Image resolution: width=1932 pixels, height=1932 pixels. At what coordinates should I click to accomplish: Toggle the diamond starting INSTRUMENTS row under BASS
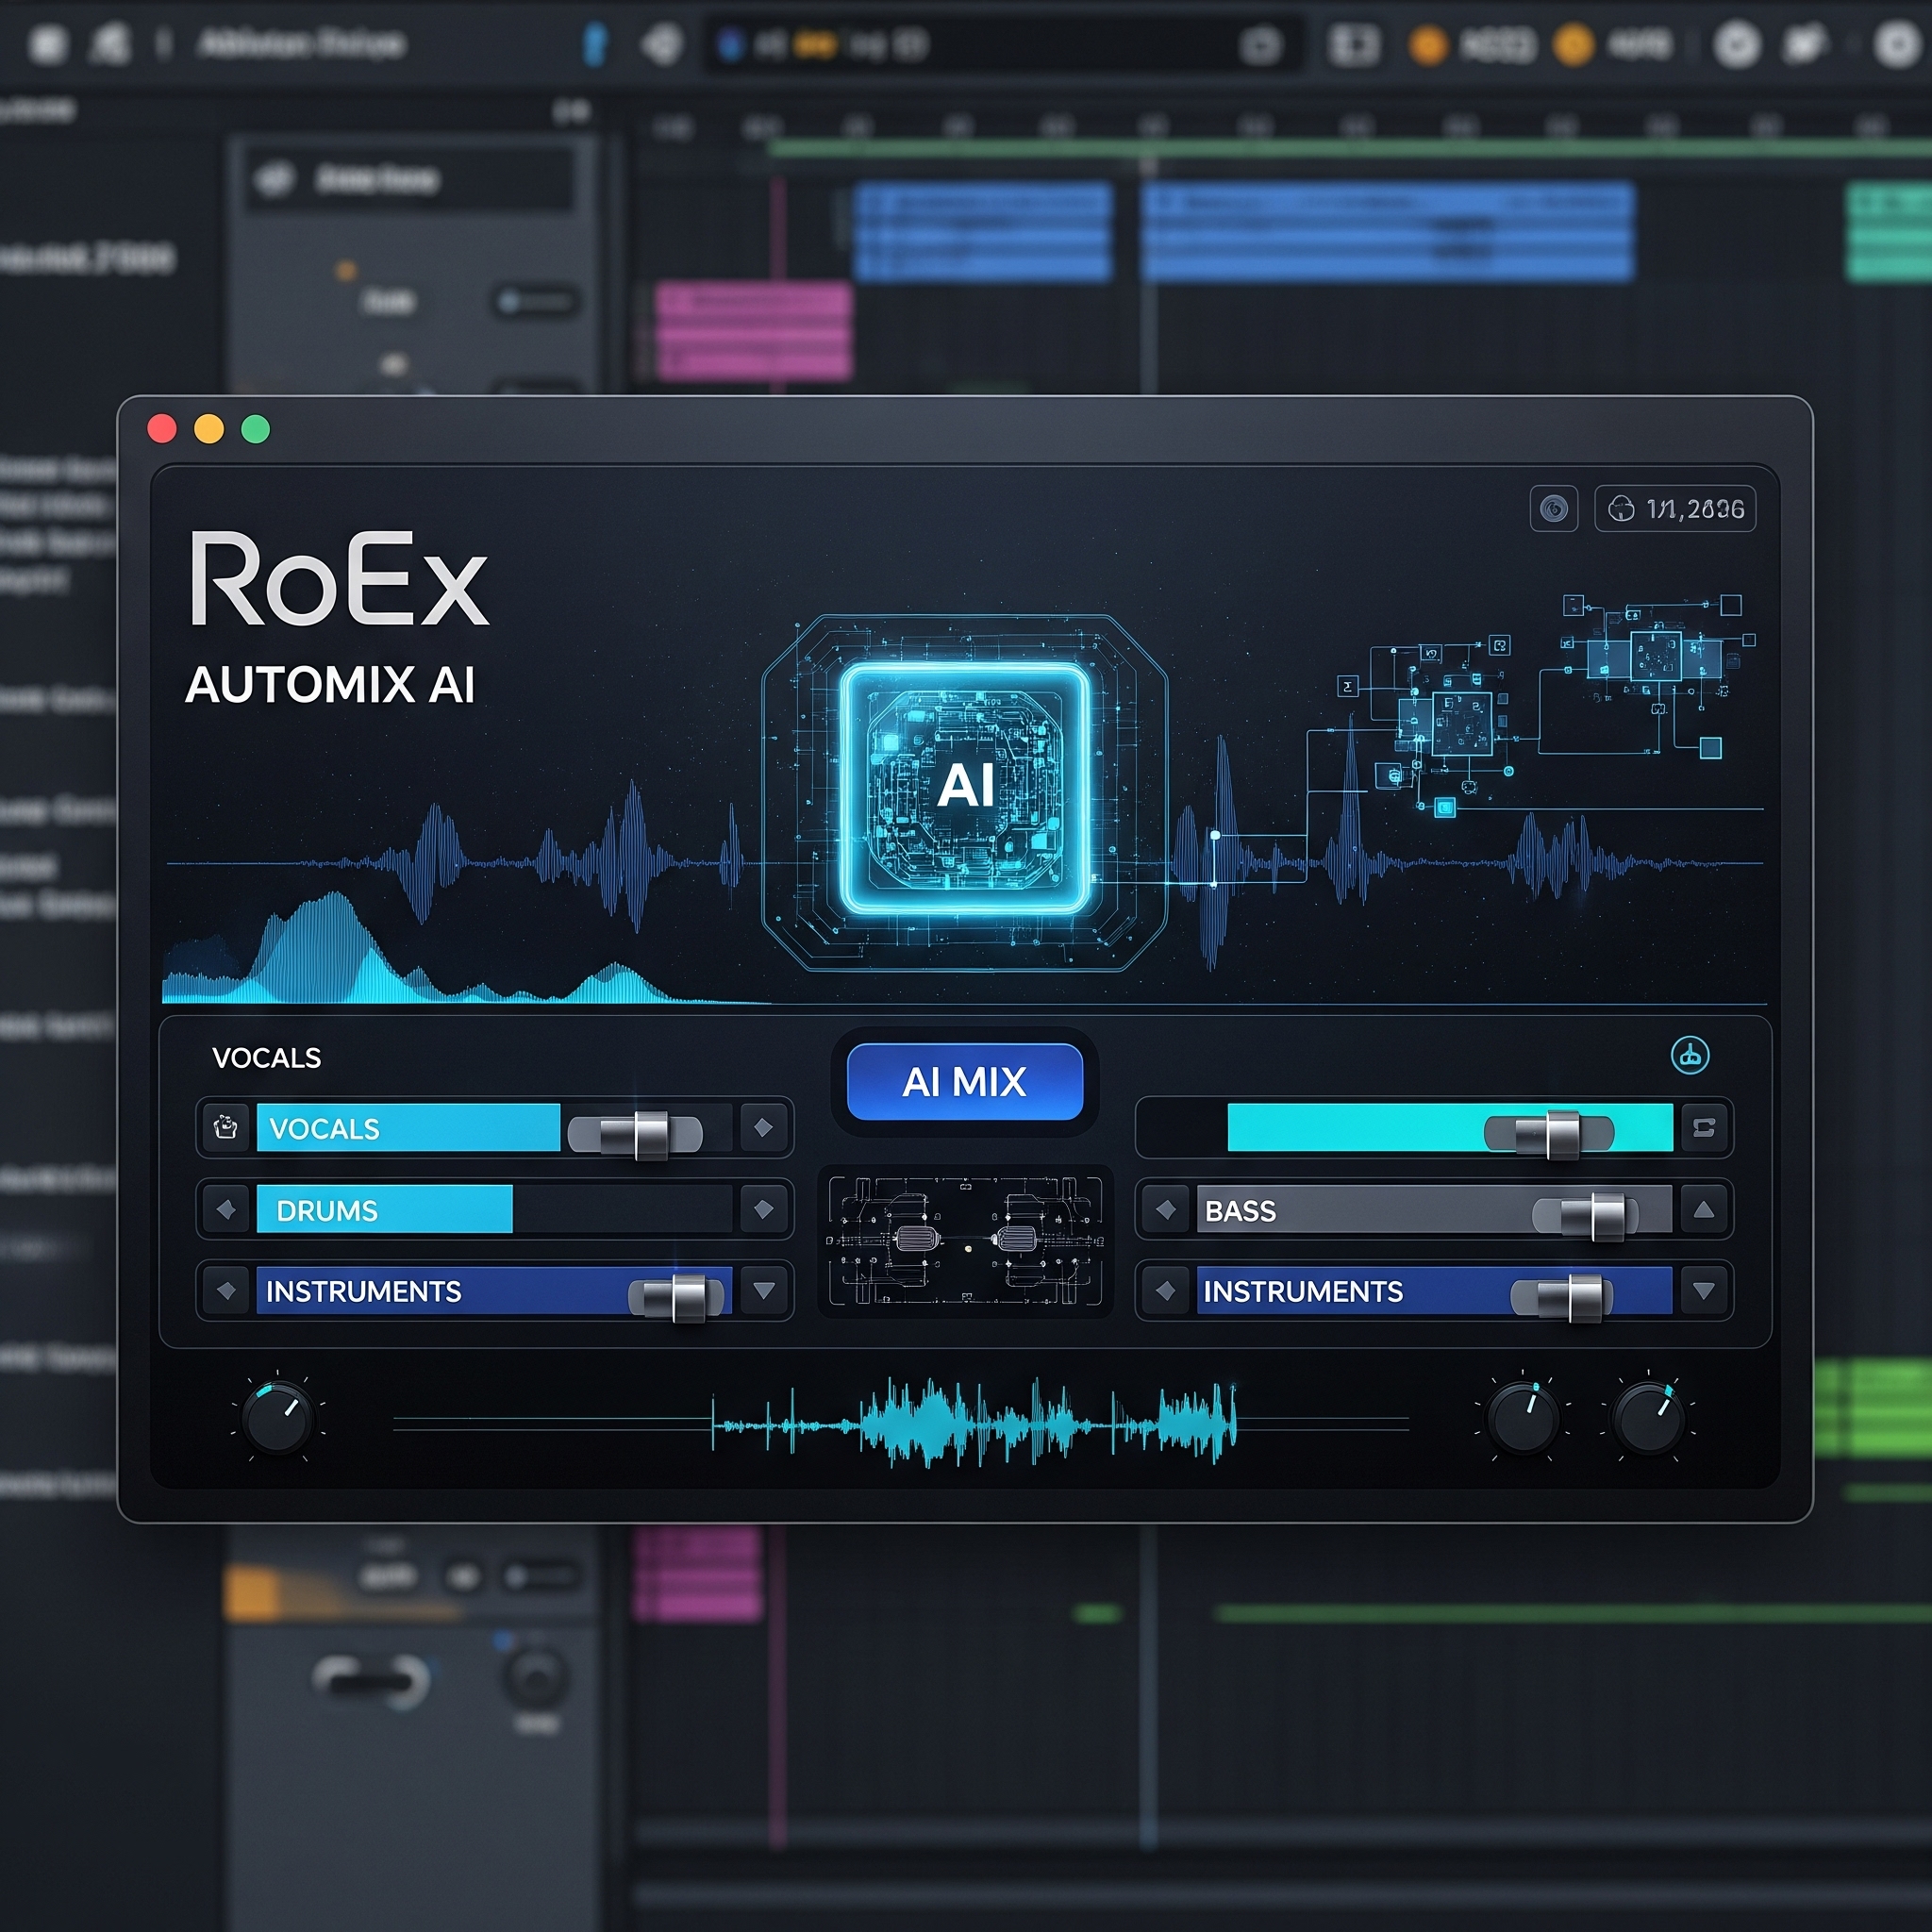(x=1165, y=1290)
